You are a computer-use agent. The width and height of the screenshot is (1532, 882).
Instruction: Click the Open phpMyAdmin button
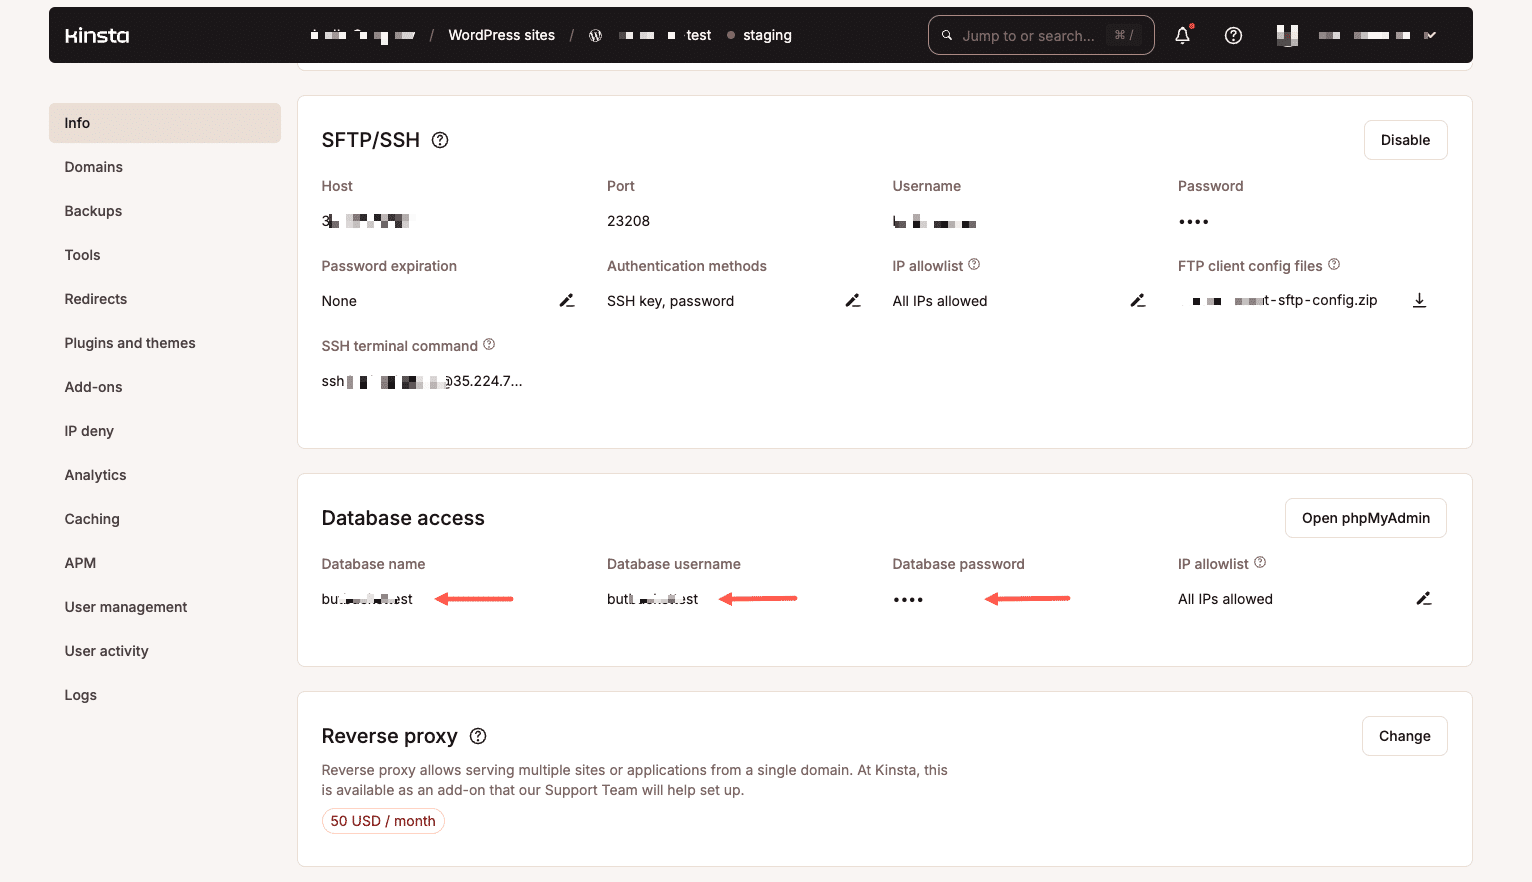(x=1365, y=518)
